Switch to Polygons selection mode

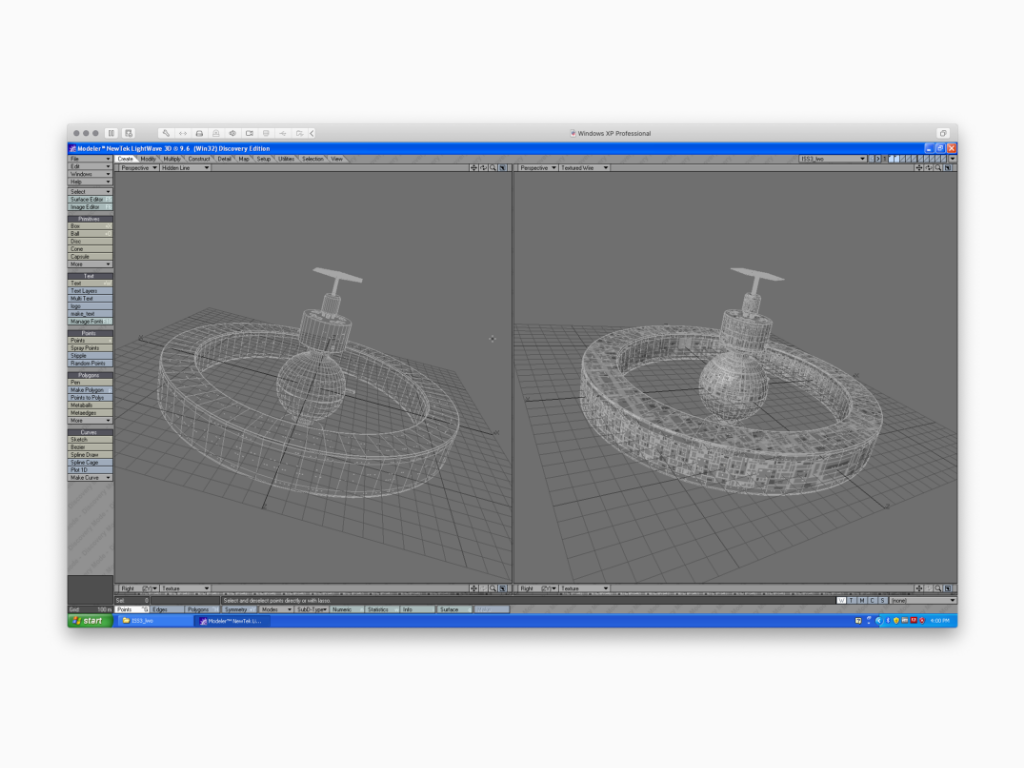click(x=202, y=609)
